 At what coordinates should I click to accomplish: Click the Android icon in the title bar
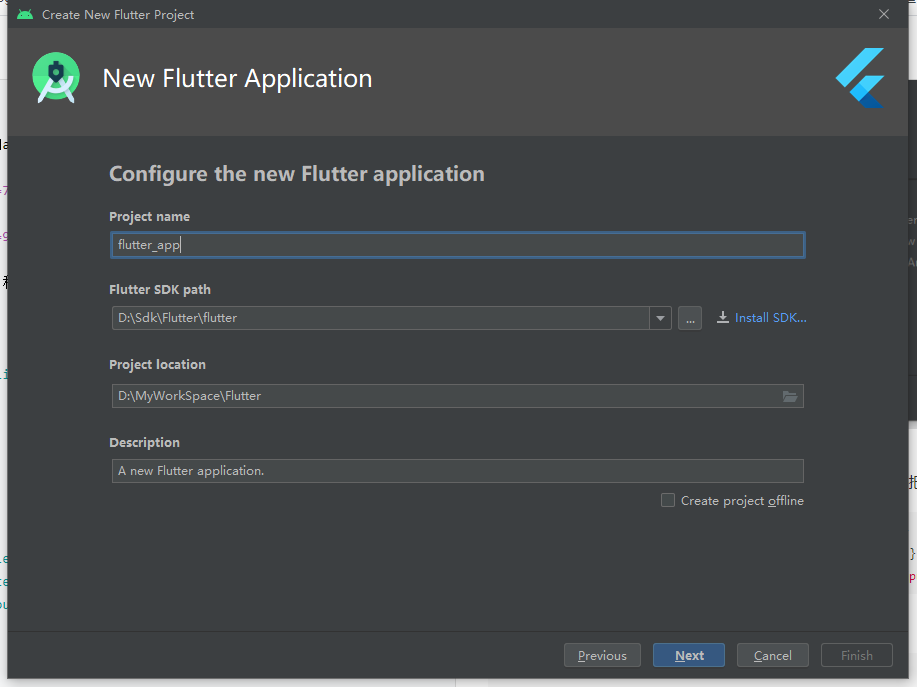pyautogui.click(x=25, y=15)
